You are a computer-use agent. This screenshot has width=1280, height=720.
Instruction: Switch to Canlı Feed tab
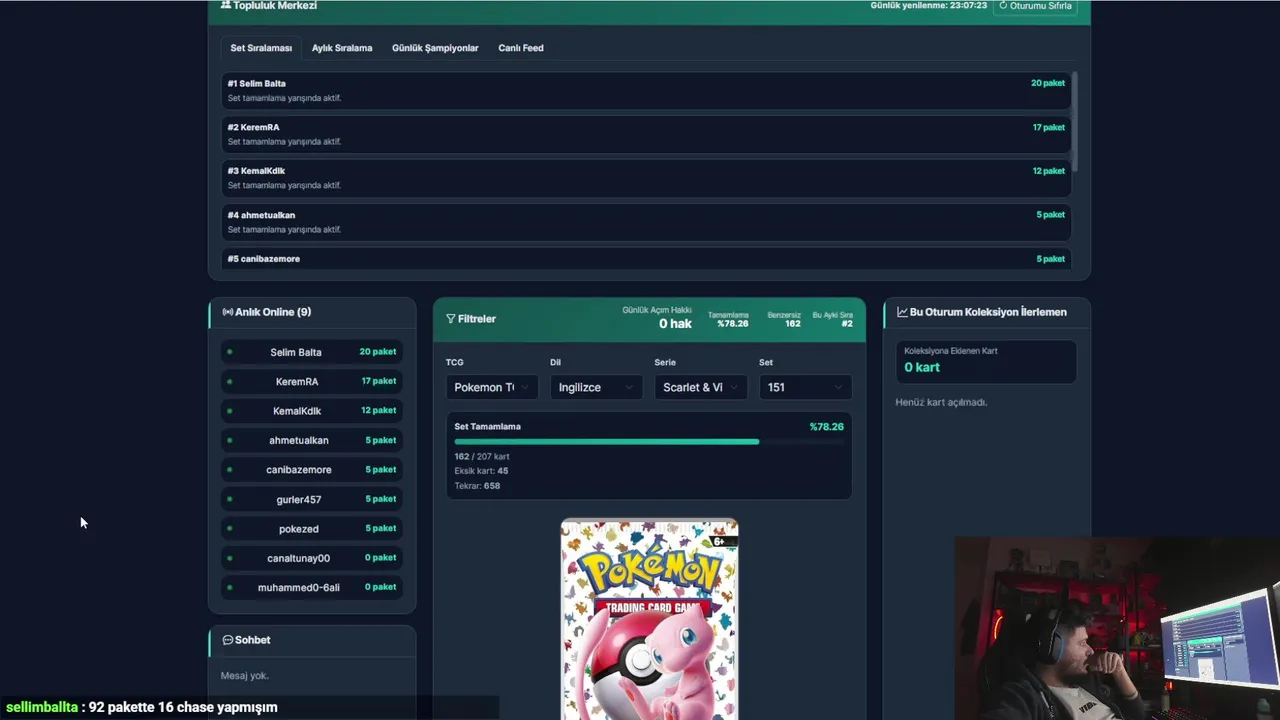coord(521,48)
